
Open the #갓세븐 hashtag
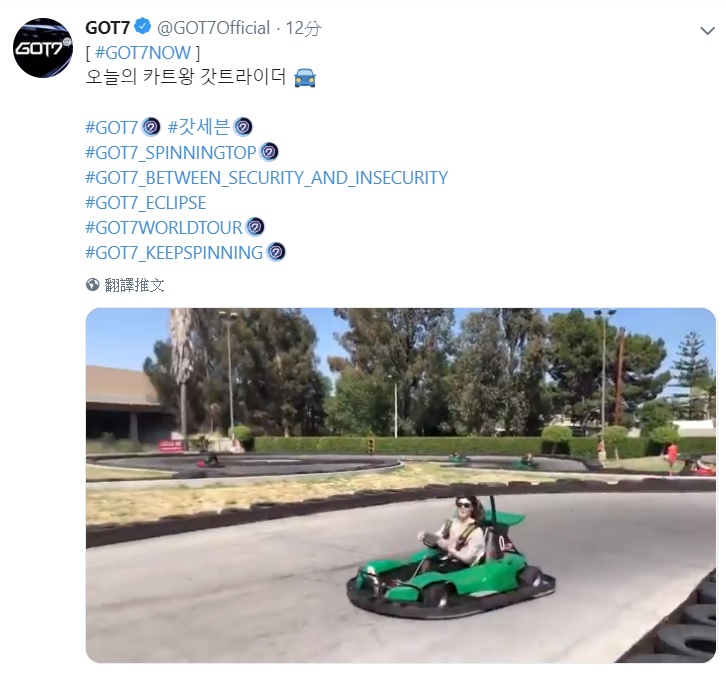click(x=199, y=127)
